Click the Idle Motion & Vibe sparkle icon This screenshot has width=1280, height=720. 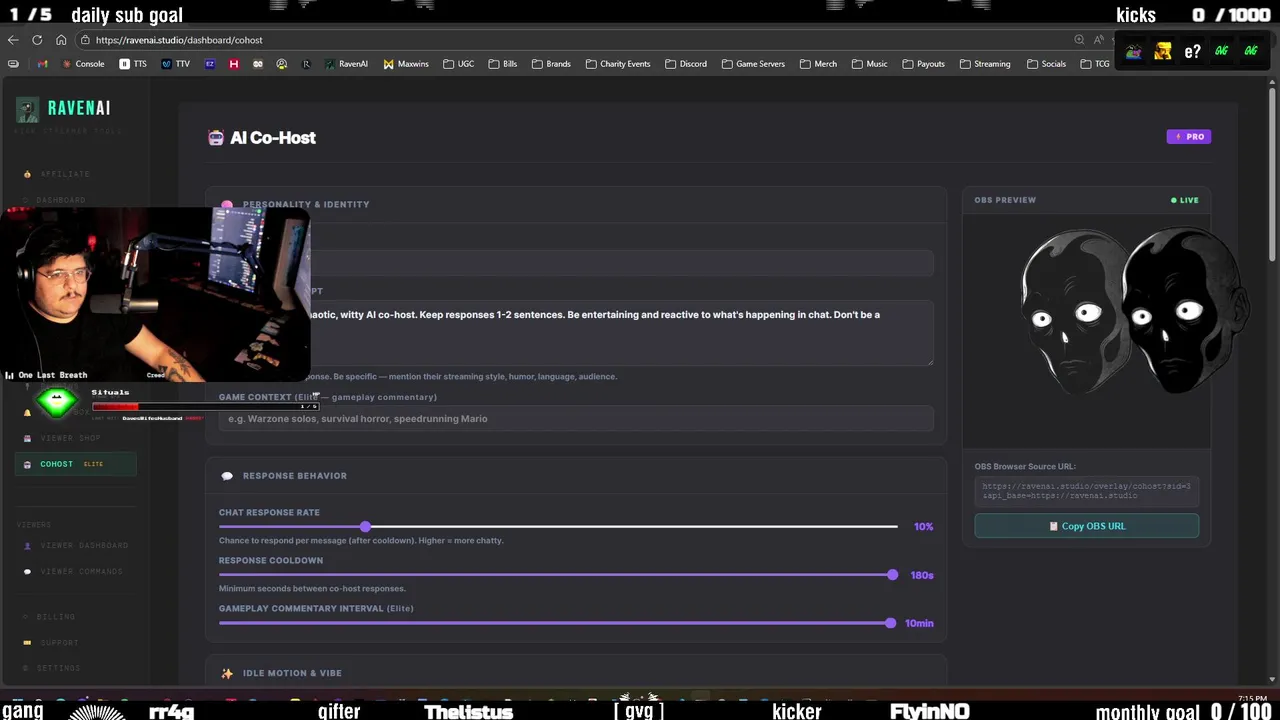click(227, 673)
